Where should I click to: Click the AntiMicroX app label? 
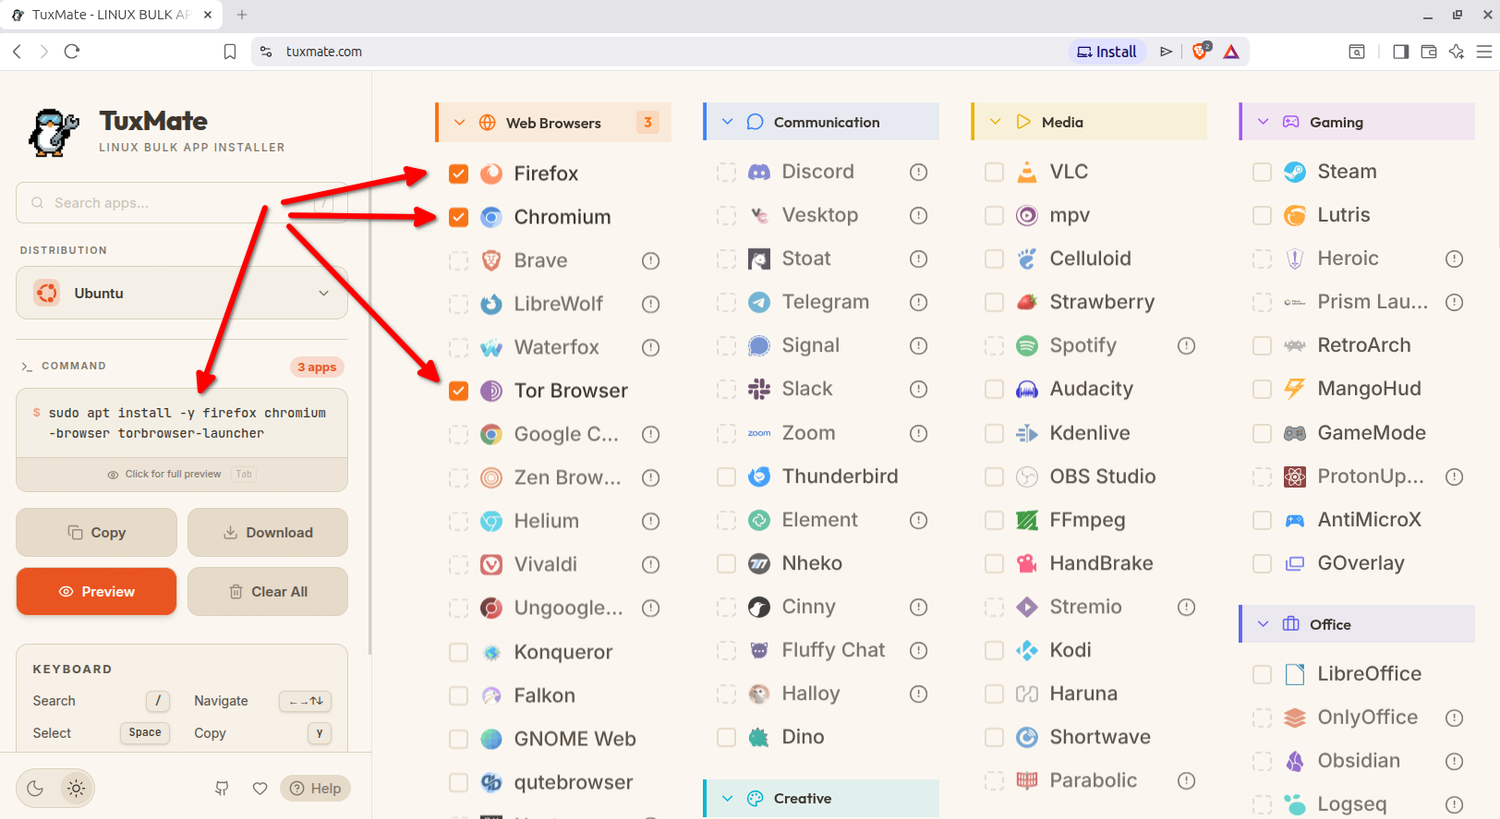coord(1369,520)
